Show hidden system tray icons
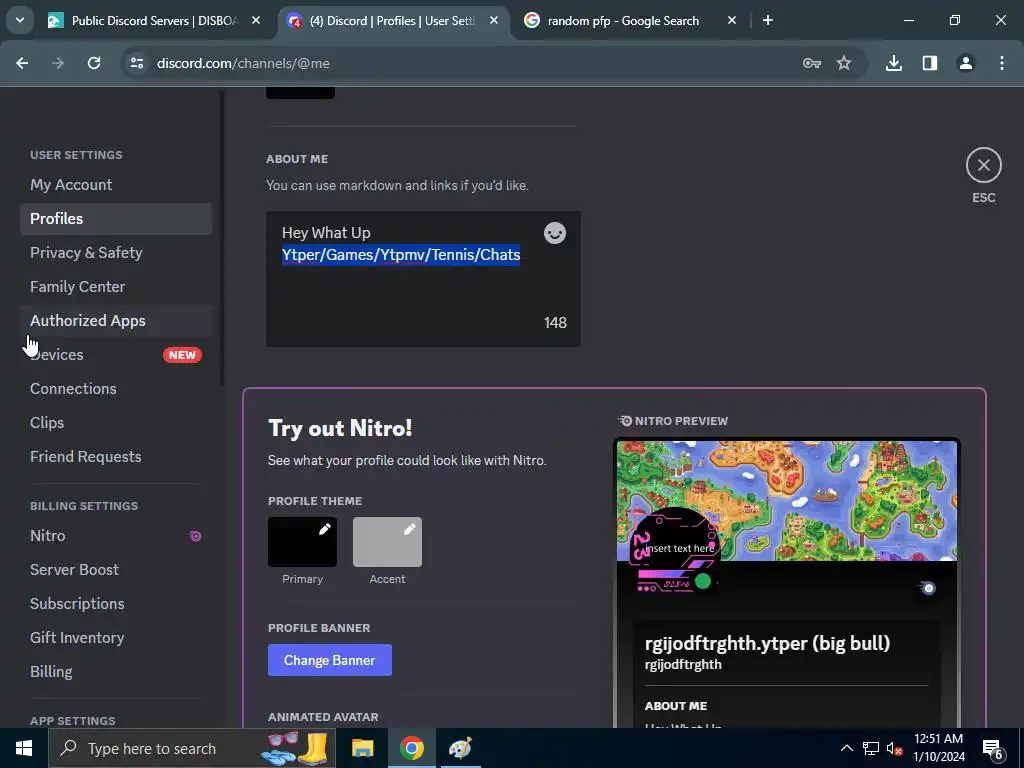Image resolution: width=1024 pixels, height=768 pixels. (x=846, y=748)
